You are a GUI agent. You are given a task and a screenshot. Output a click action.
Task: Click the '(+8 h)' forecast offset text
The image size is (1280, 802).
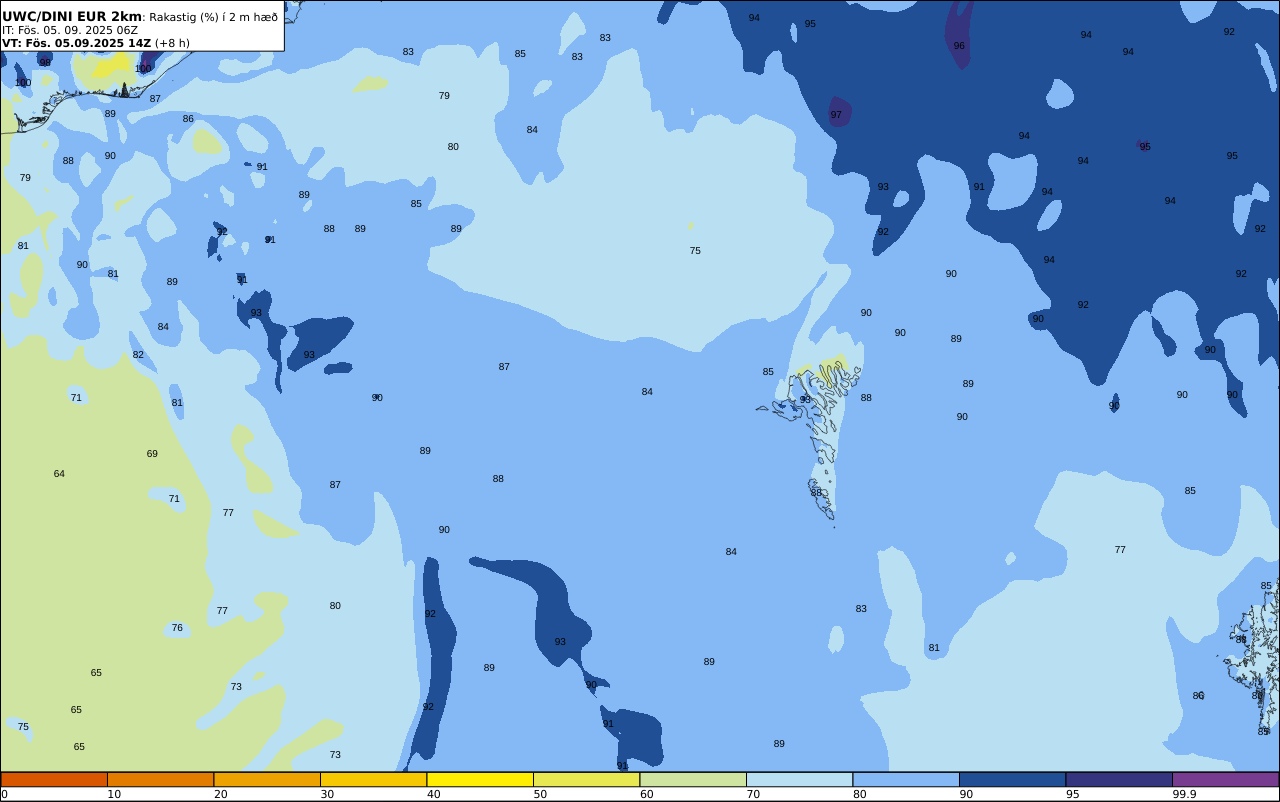click(x=172, y=43)
